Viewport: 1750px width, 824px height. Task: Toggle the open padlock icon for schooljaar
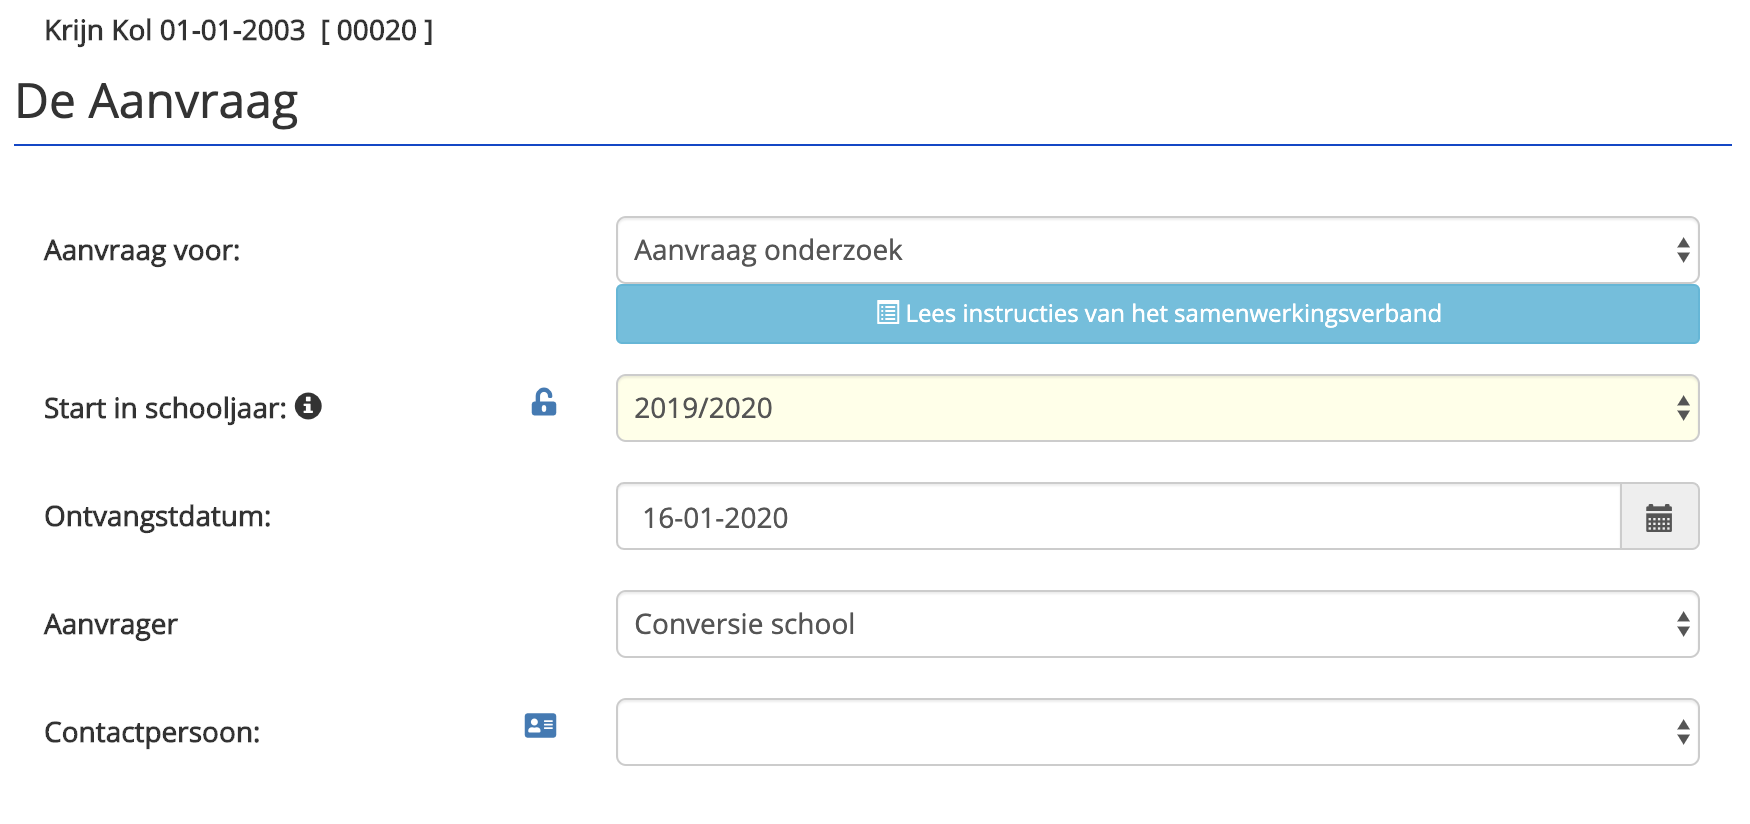(543, 402)
